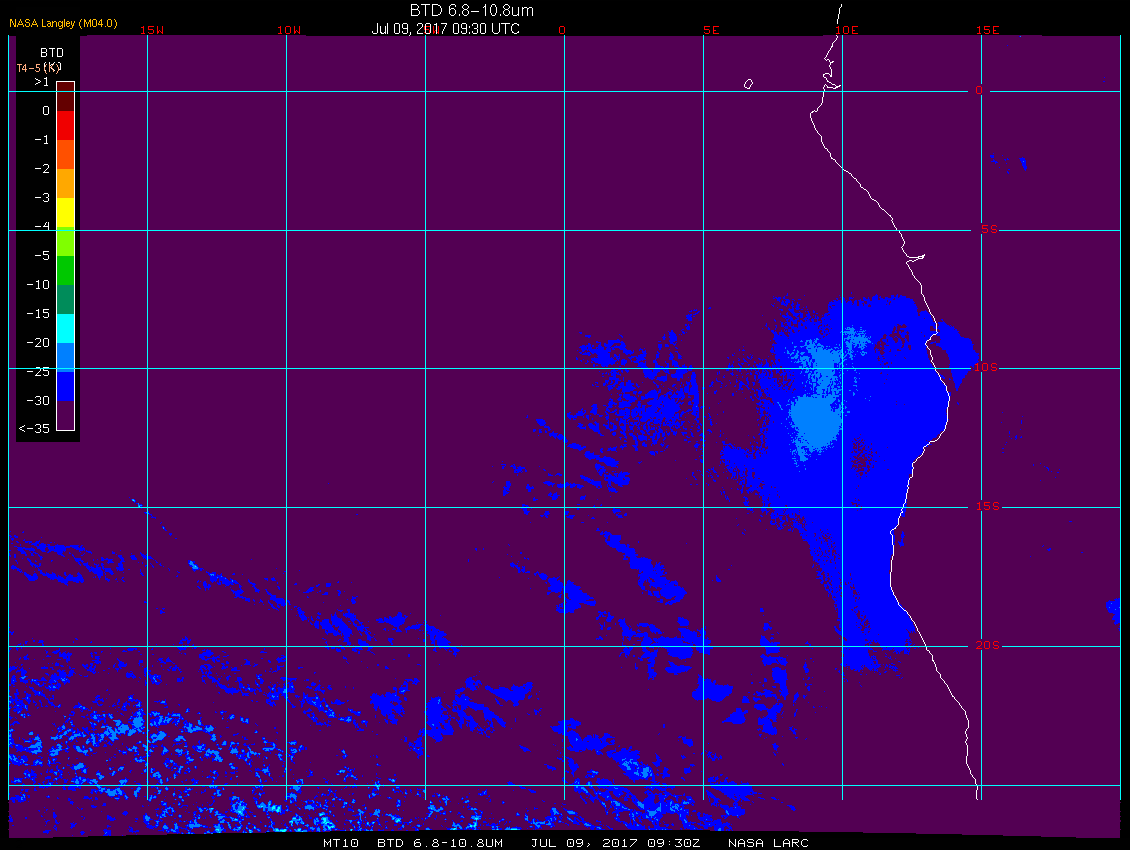Image resolution: width=1130 pixels, height=850 pixels.
Task: Click the 'BTD' legend heading
Action: point(52,53)
